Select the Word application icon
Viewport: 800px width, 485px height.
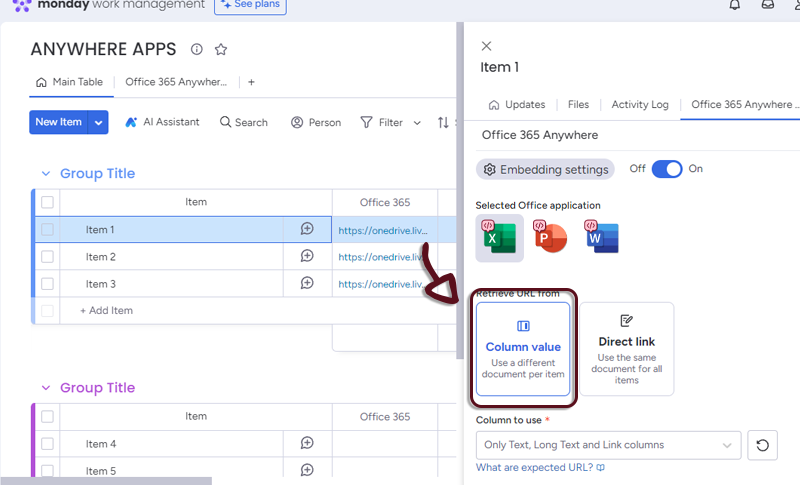602,238
